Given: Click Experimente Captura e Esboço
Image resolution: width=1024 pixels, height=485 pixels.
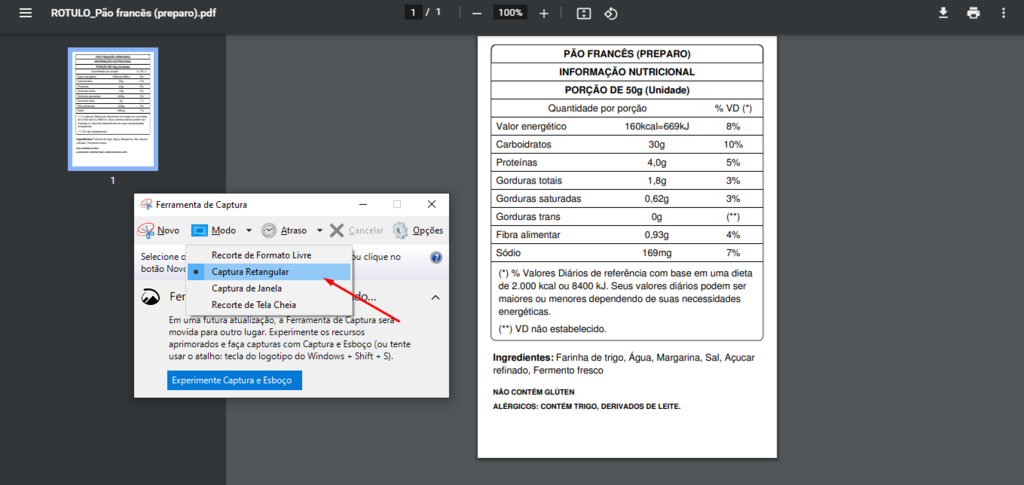Looking at the screenshot, I should (x=234, y=380).
